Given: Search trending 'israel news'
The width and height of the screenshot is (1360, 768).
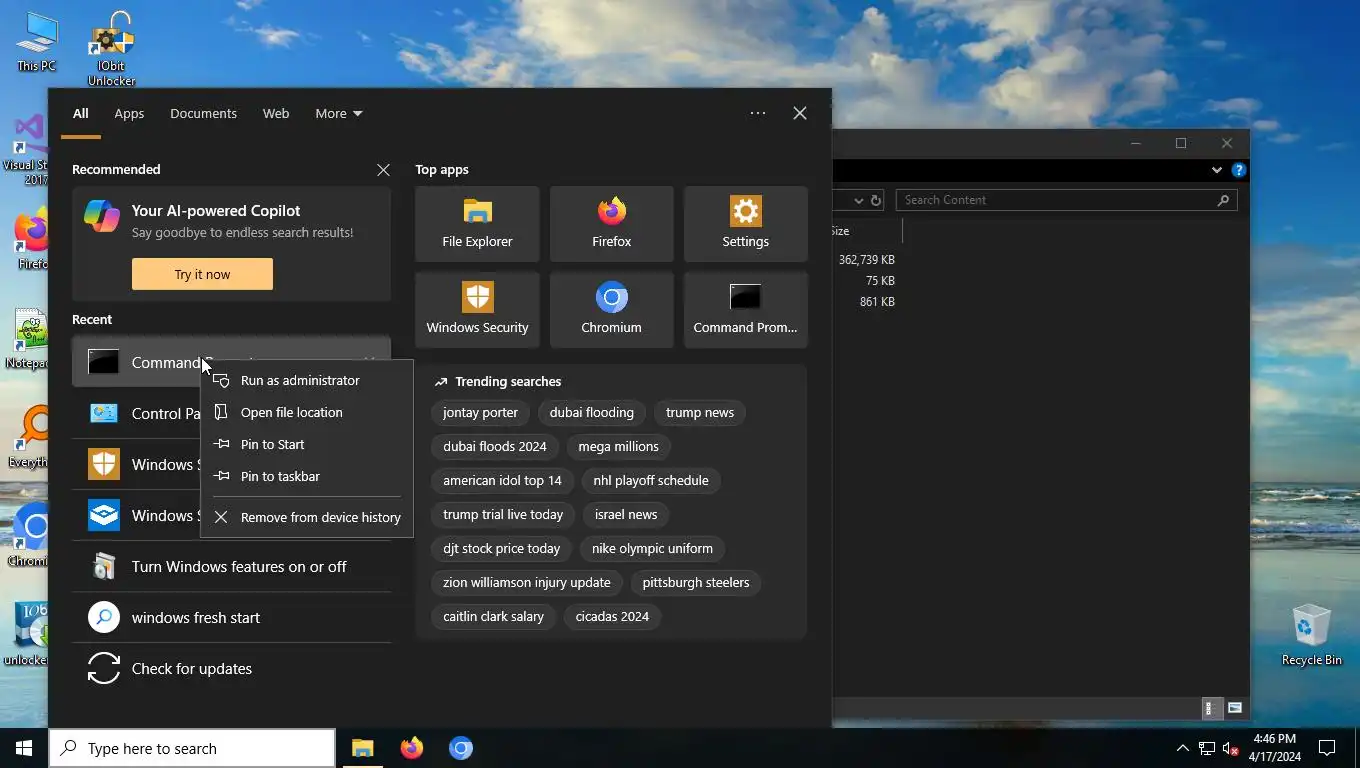Looking at the screenshot, I should click(x=626, y=514).
